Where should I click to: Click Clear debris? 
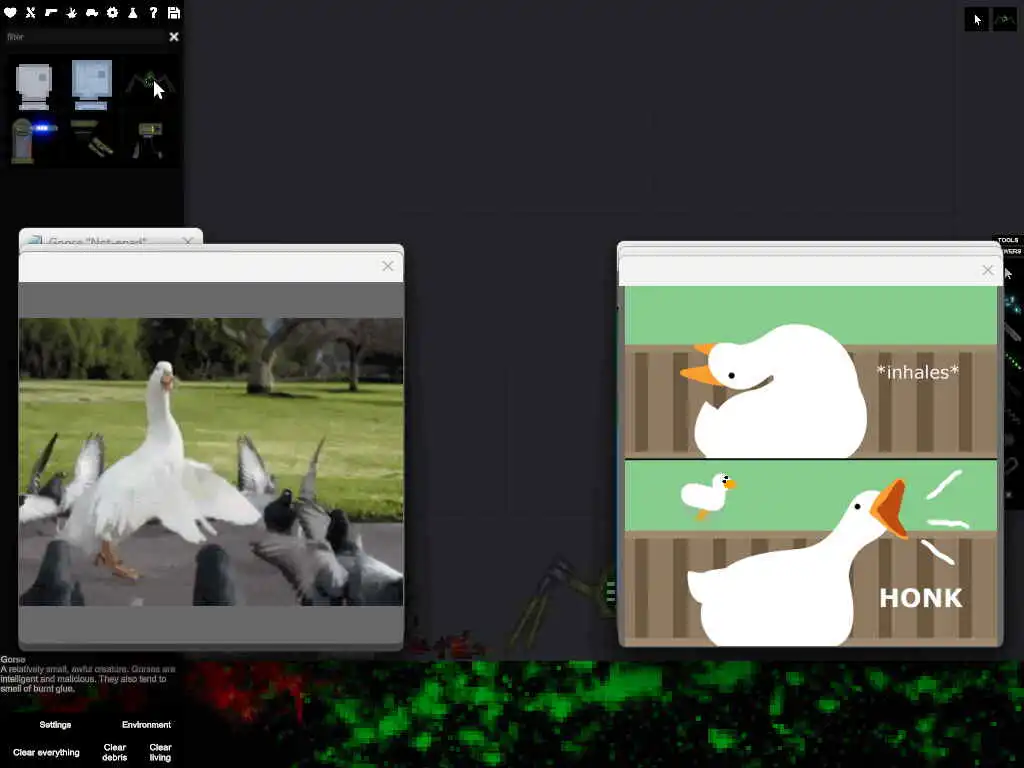[x=114, y=752]
